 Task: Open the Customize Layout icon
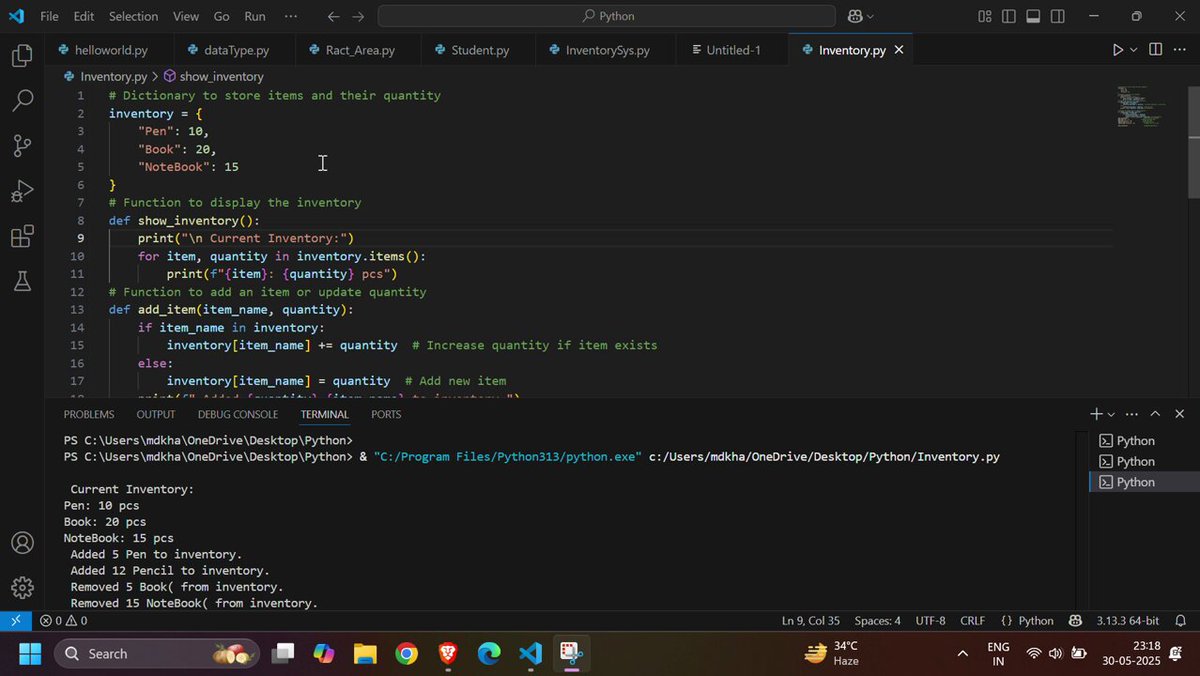[985, 16]
